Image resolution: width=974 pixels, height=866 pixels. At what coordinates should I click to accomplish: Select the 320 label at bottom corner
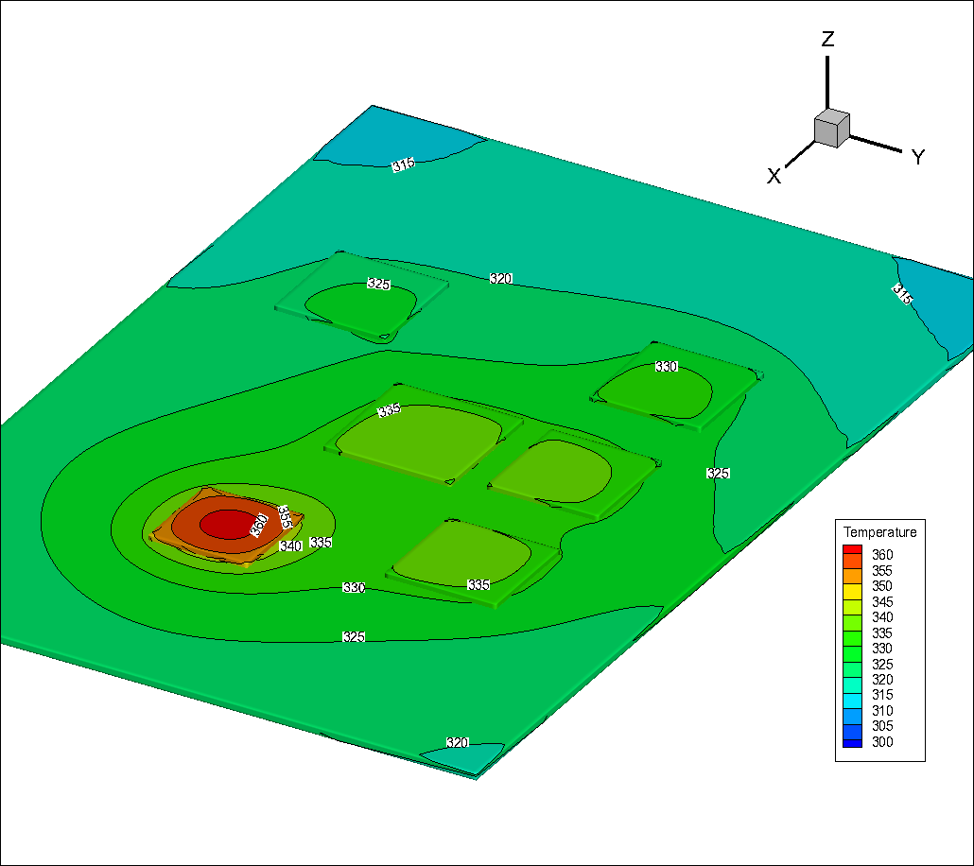[457, 743]
